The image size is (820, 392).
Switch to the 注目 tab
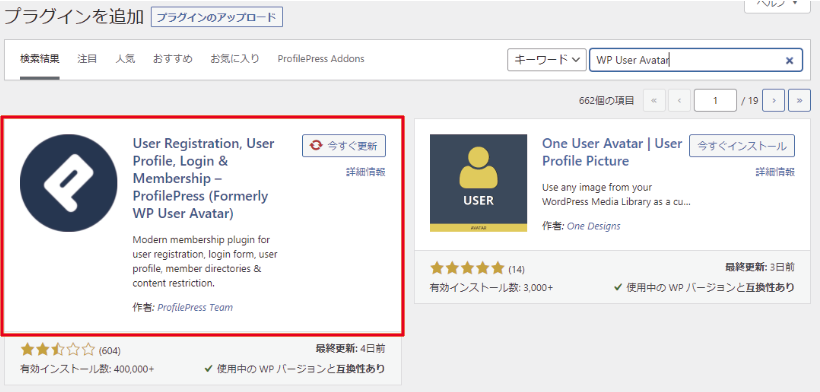(x=87, y=59)
